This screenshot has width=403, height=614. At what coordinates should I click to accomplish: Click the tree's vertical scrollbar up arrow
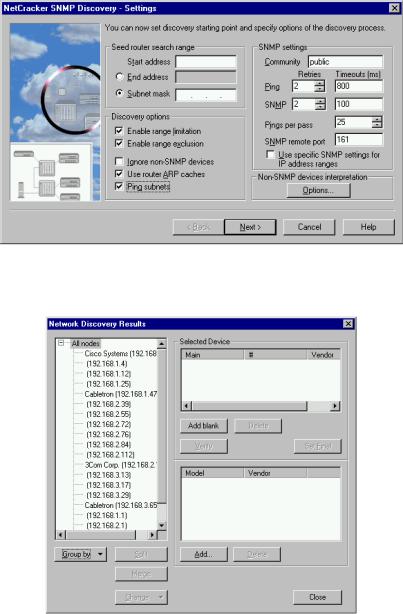click(x=162, y=344)
